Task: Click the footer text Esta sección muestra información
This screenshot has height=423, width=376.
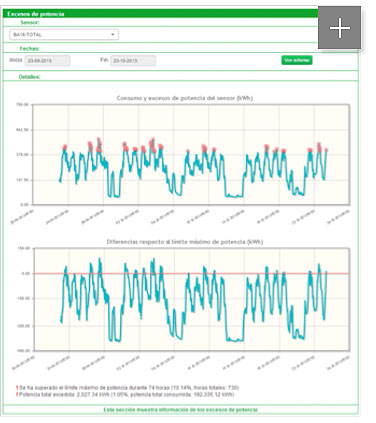Action: coord(180,410)
